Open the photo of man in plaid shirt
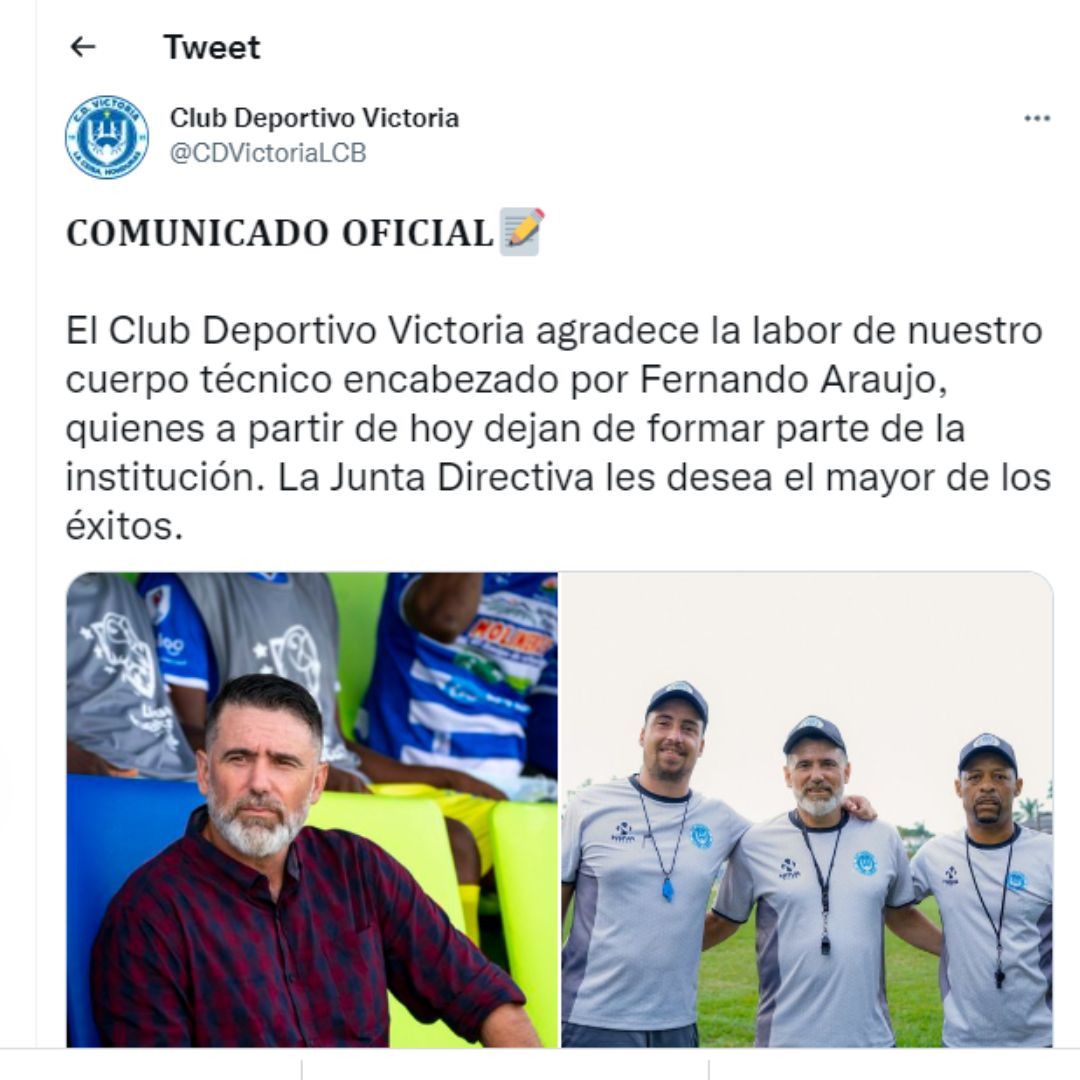This screenshot has height=1080, width=1080. pos(312,809)
